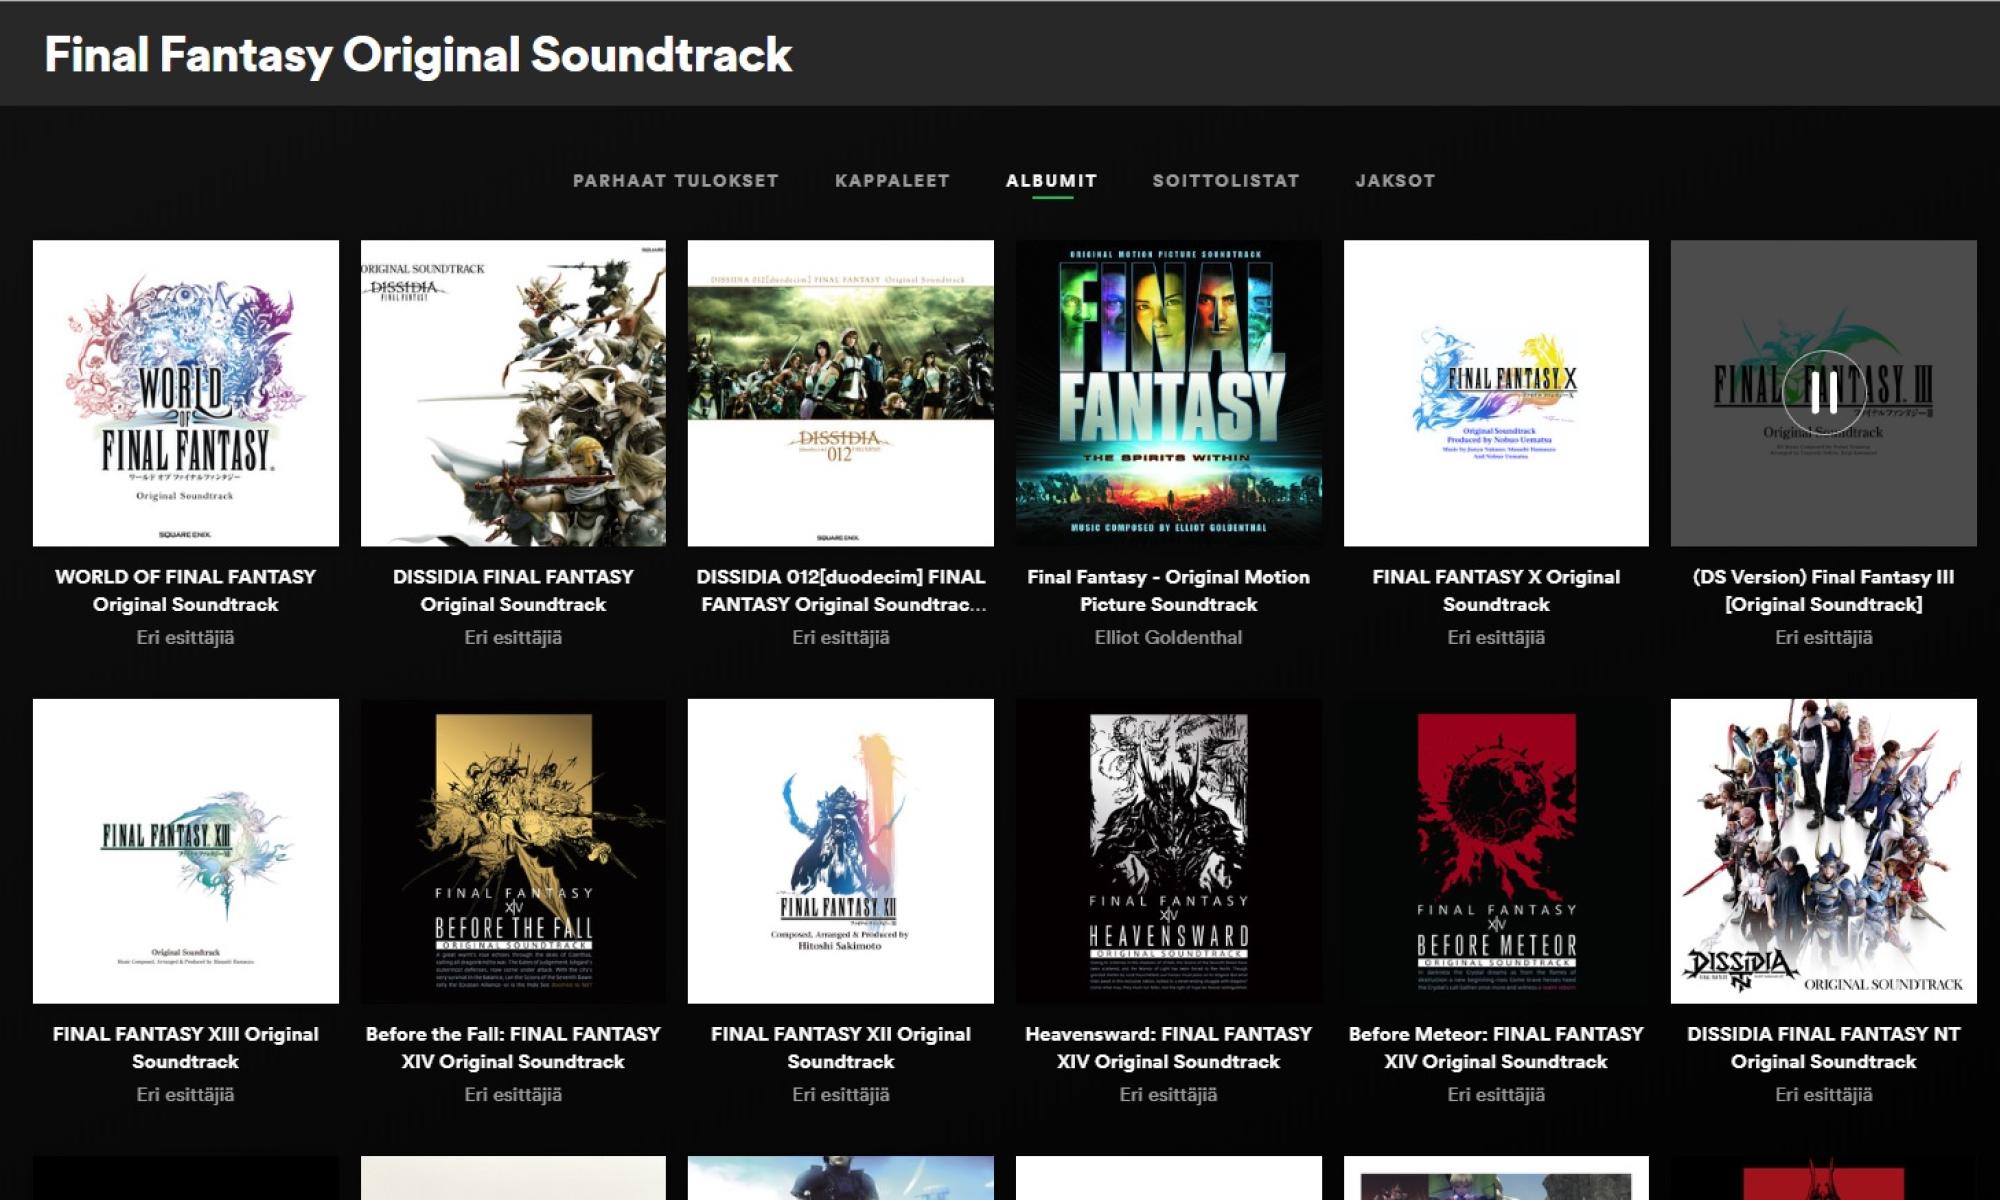The image size is (2000, 1200).
Task: Click Final Fantasy - Original Motion Picture Soundtrack title
Action: click(1169, 590)
